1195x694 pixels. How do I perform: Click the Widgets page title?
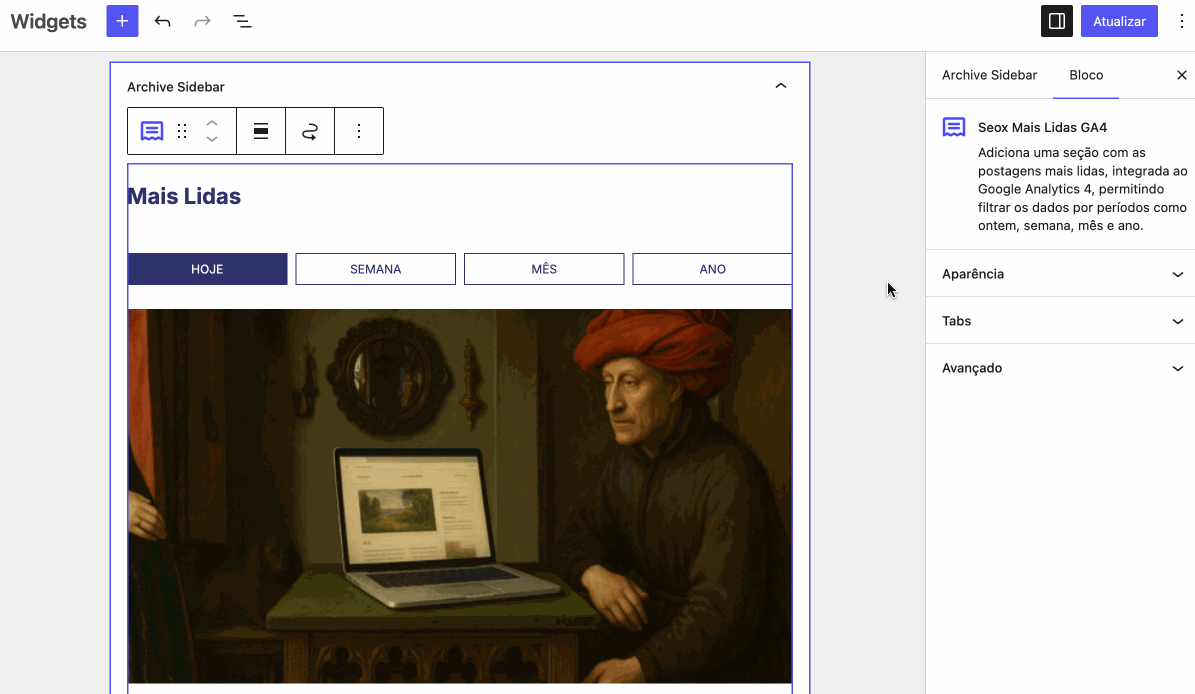pos(49,21)
